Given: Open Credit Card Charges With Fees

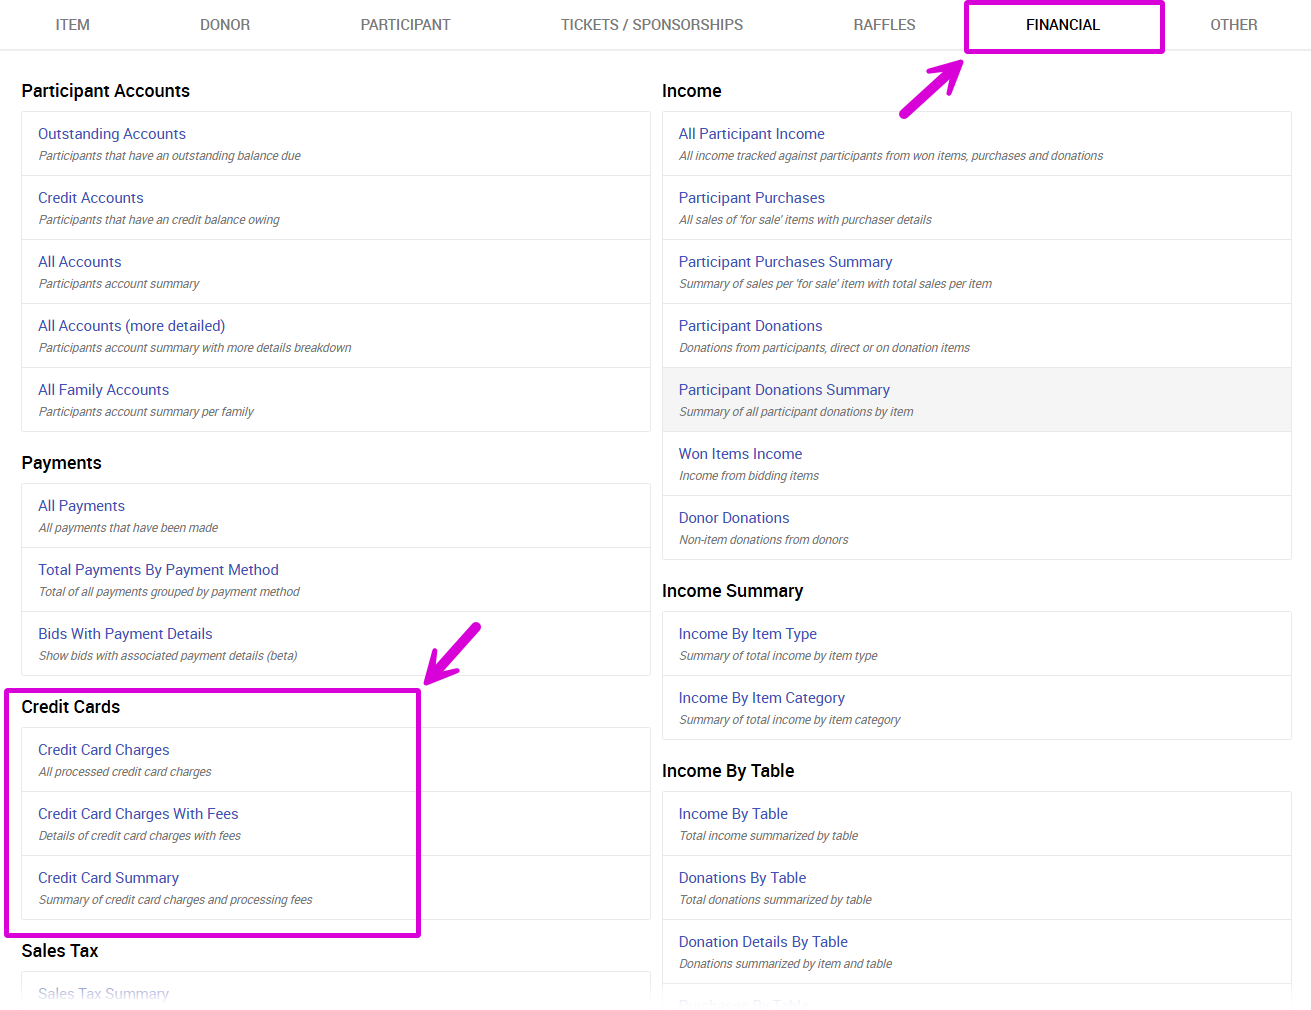Looking at the screenshot, I should pyautogui.click(x=138, y=814).
